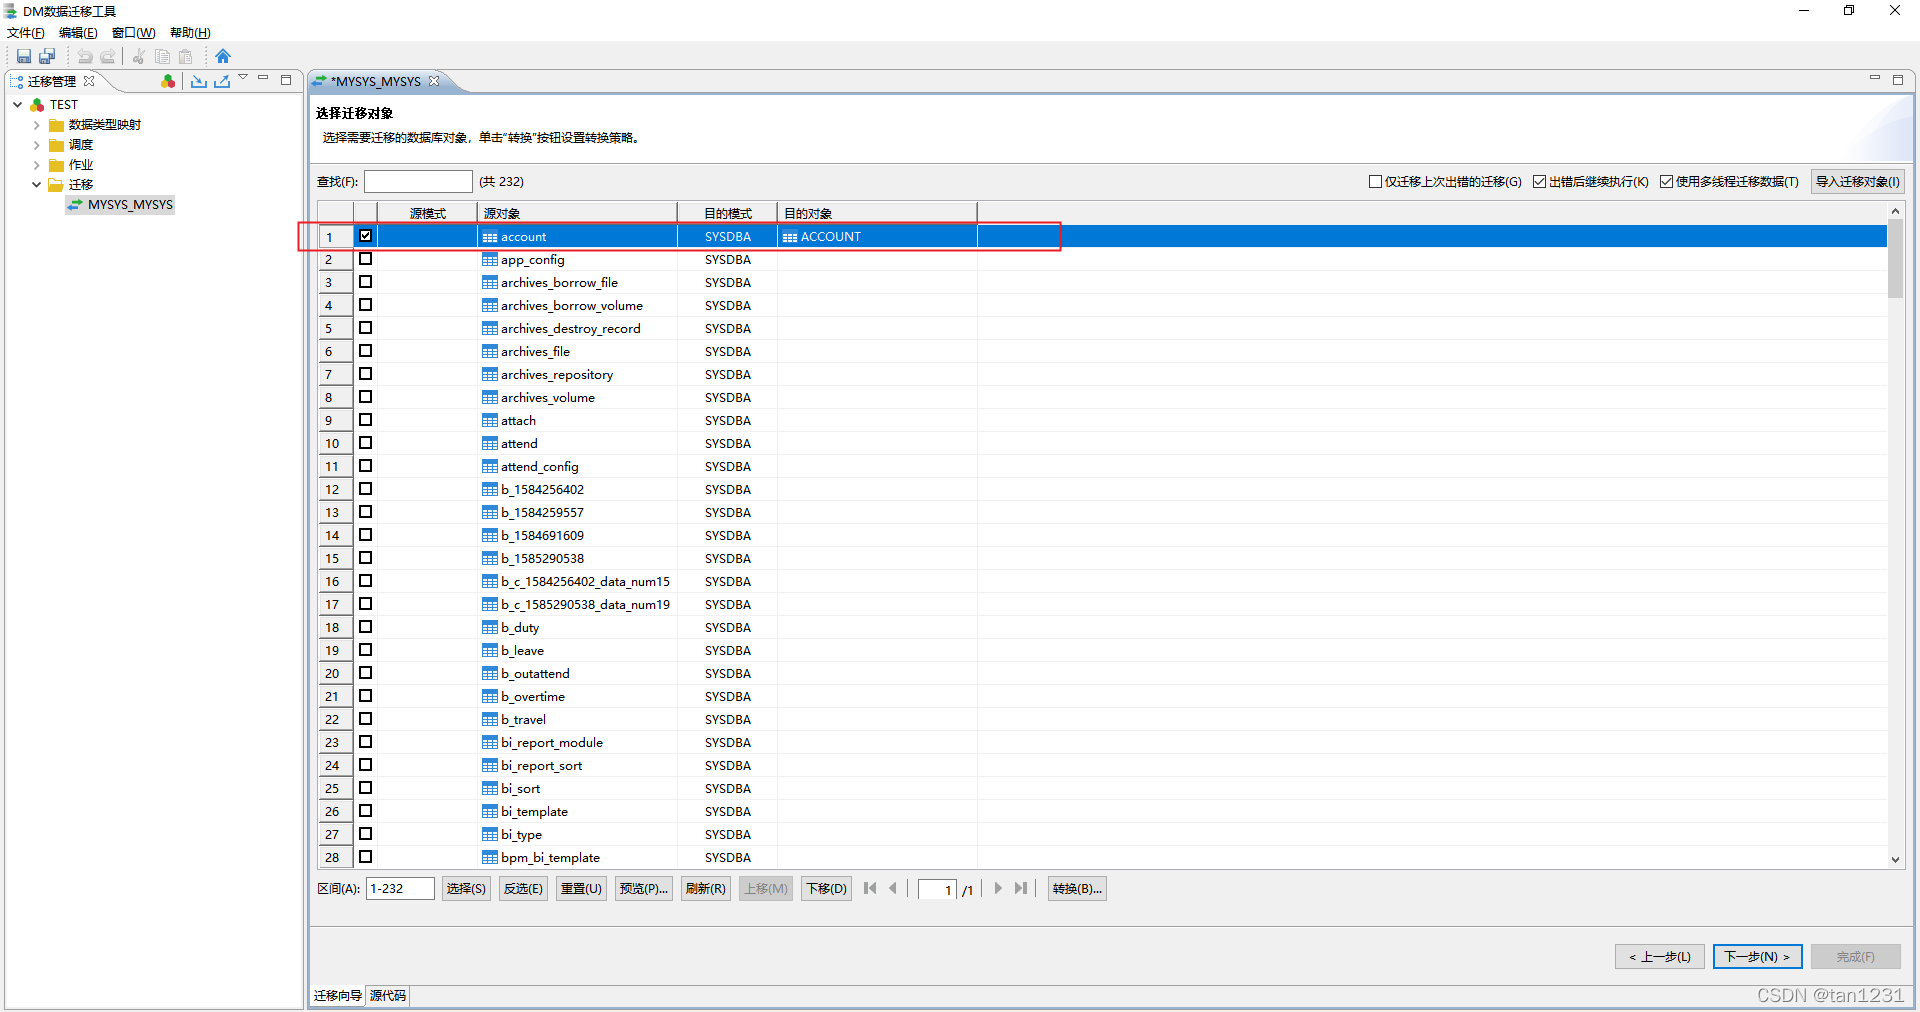Check the app_config row checkbox
1920x1012 pixels.
366,259
